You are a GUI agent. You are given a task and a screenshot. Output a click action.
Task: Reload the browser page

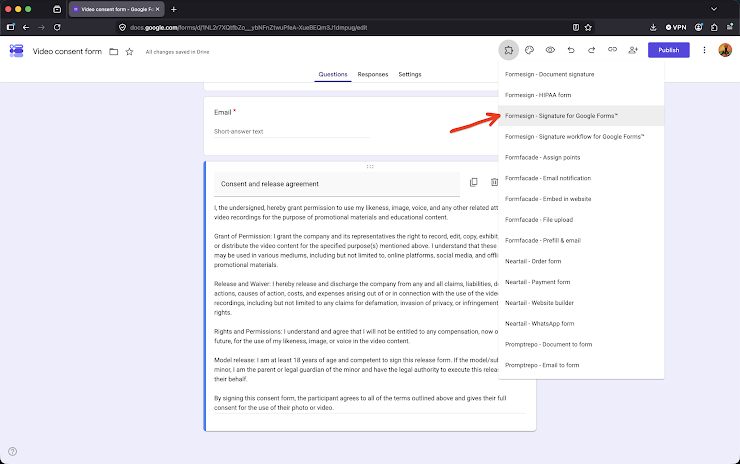tap(57, 27)
